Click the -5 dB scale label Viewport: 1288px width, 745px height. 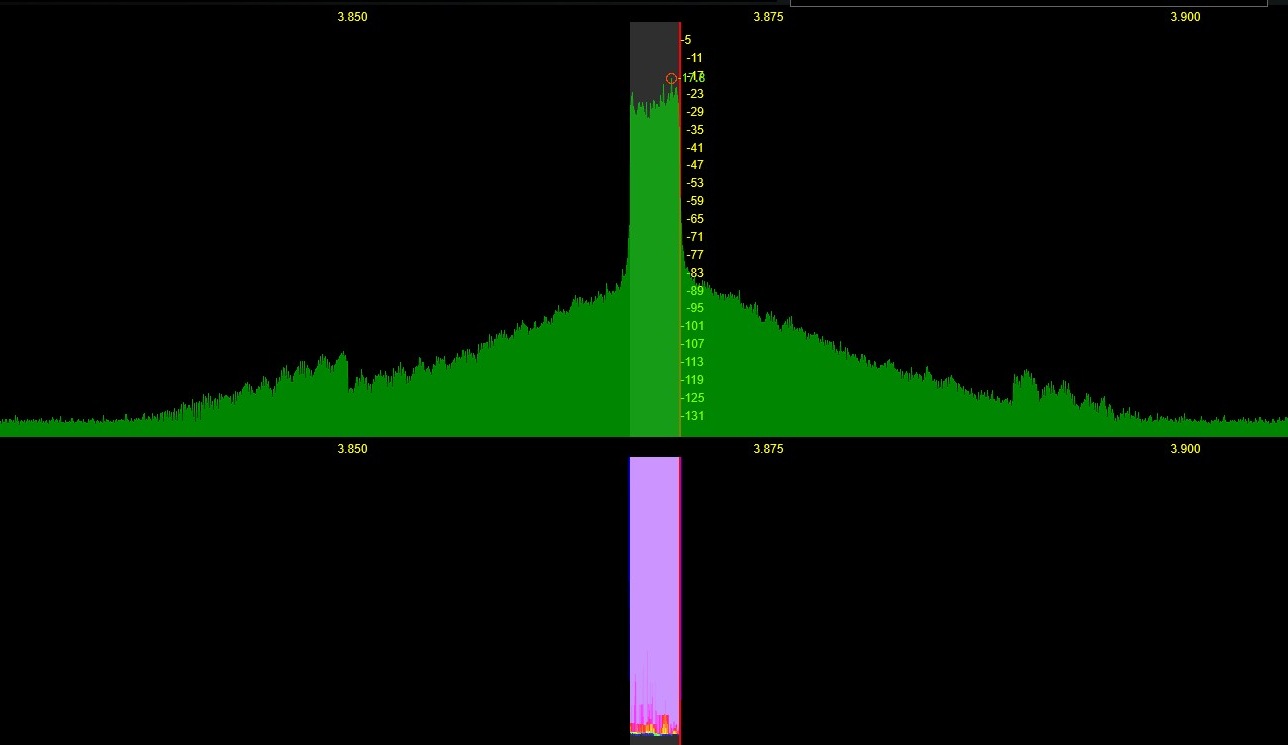pos(687,40)
